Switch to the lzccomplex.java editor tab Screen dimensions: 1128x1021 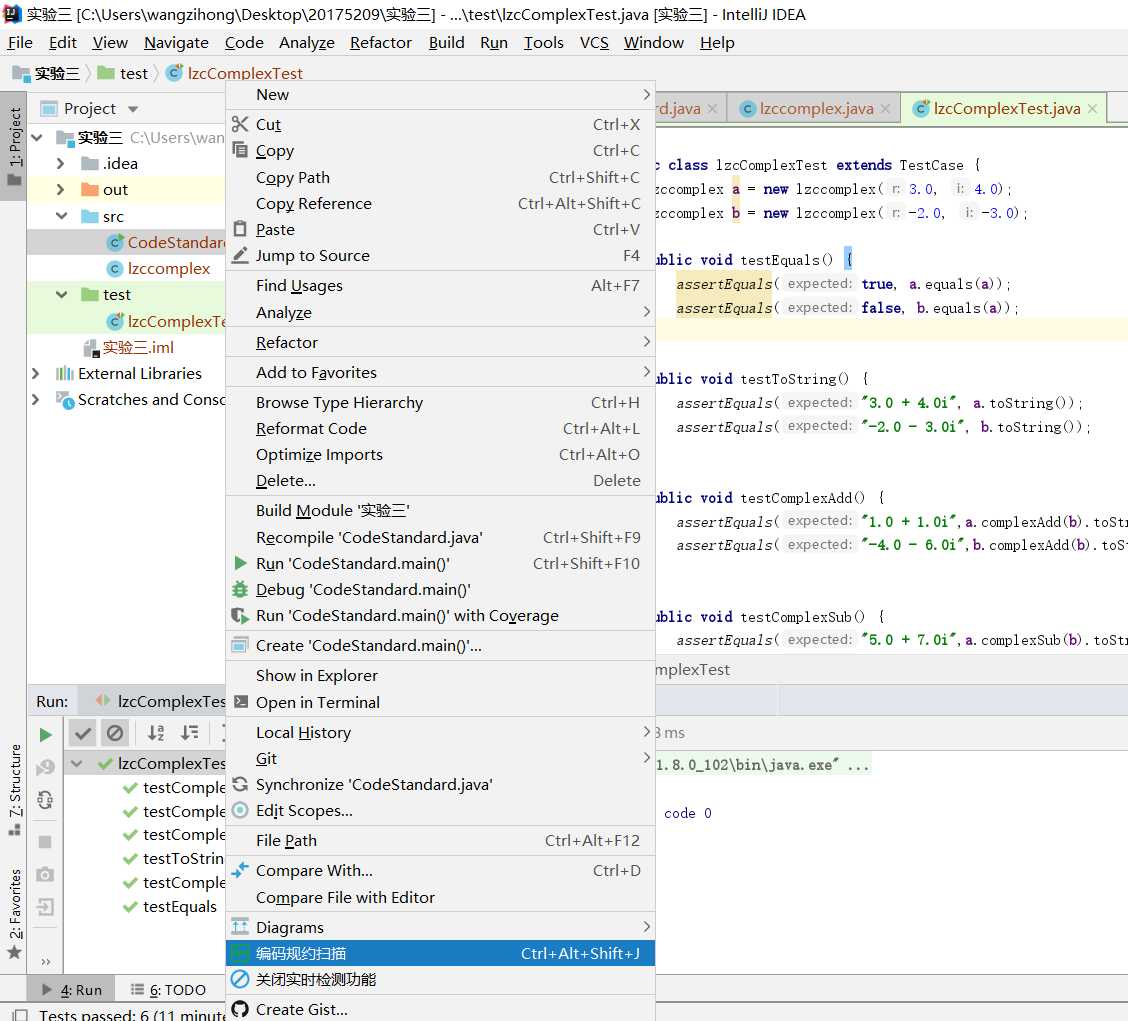(816, 109)
